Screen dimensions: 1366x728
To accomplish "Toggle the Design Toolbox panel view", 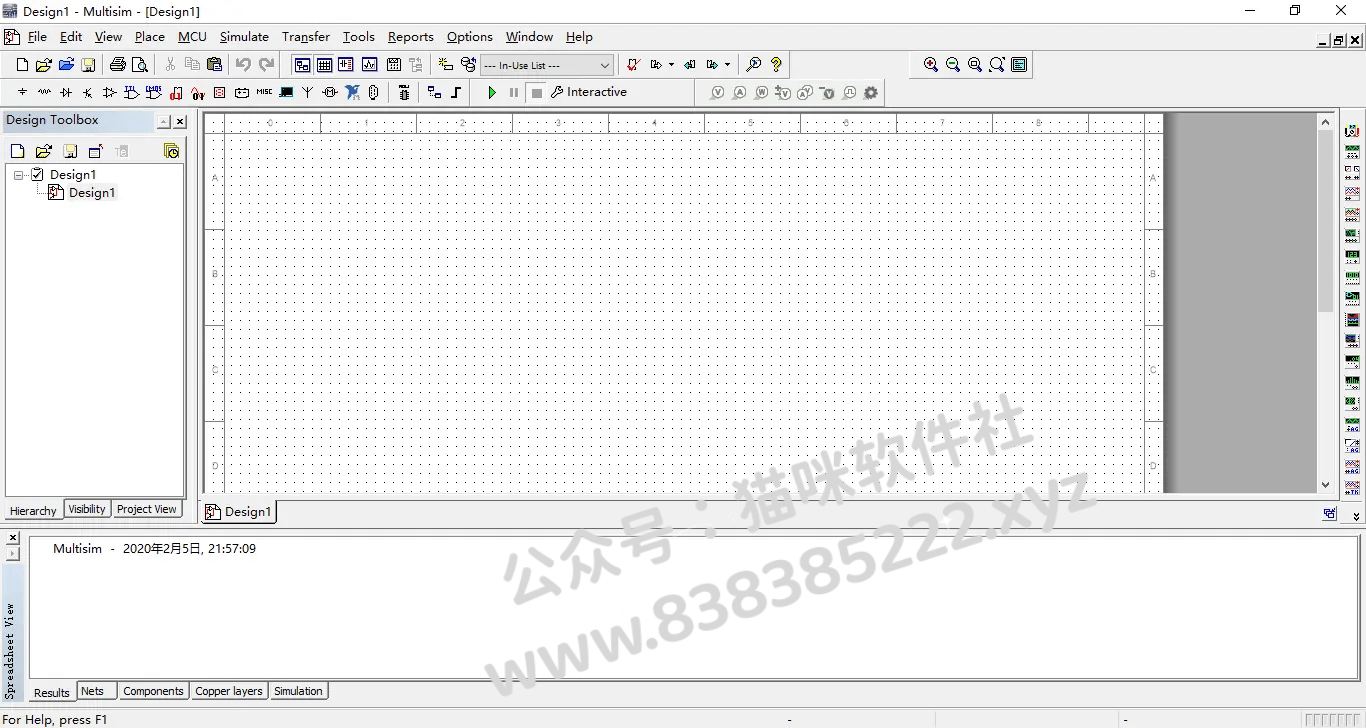I will [301, 65].
